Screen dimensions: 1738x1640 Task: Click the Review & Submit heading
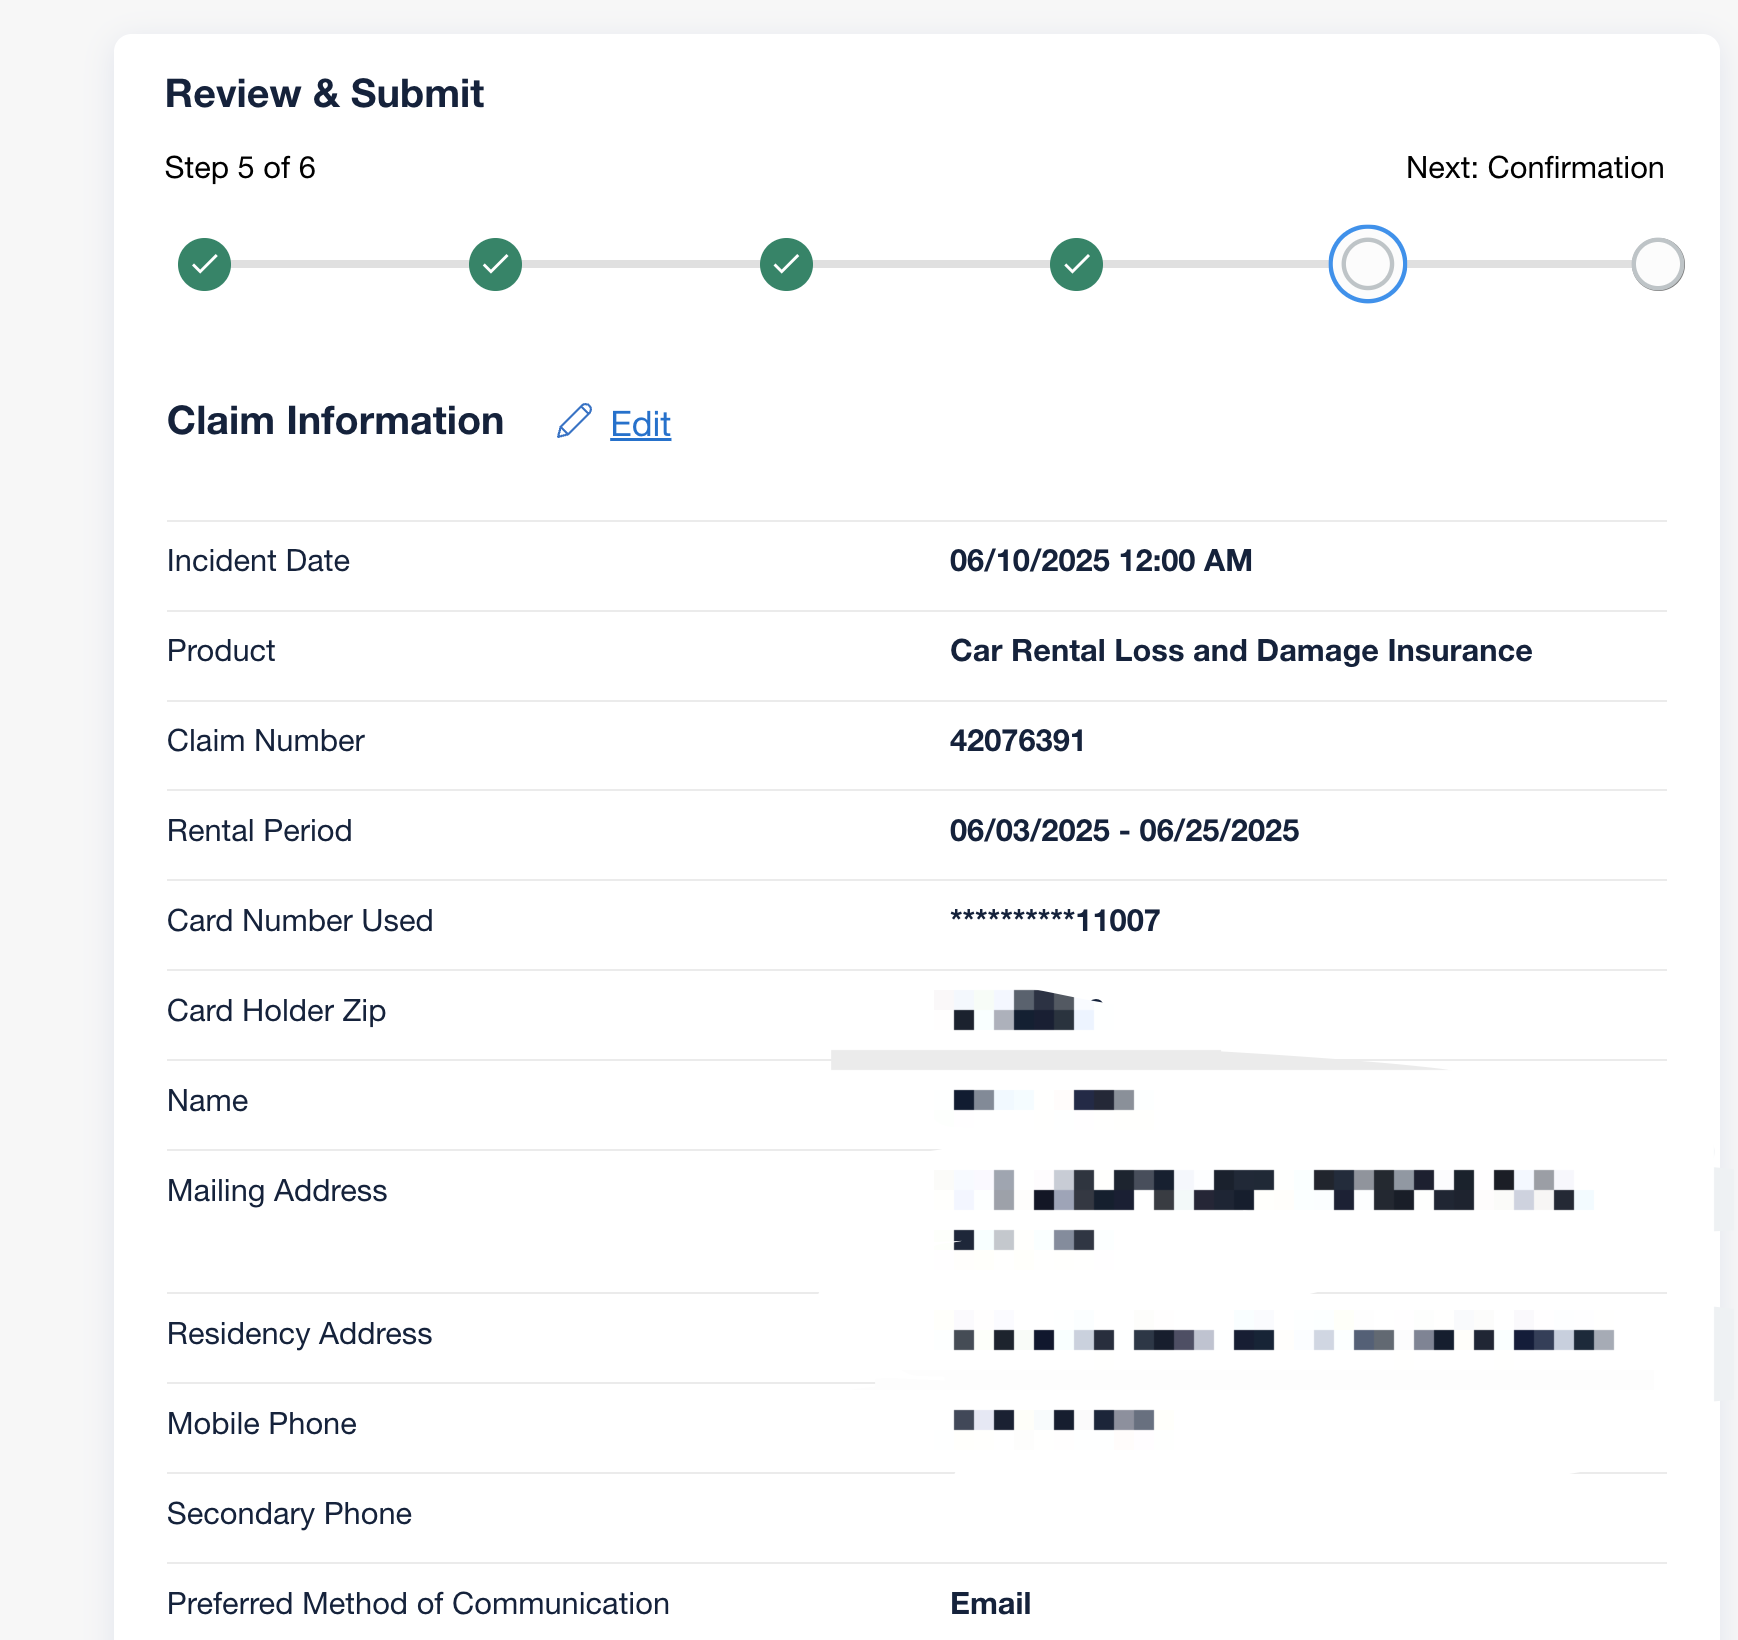point(324,93)
